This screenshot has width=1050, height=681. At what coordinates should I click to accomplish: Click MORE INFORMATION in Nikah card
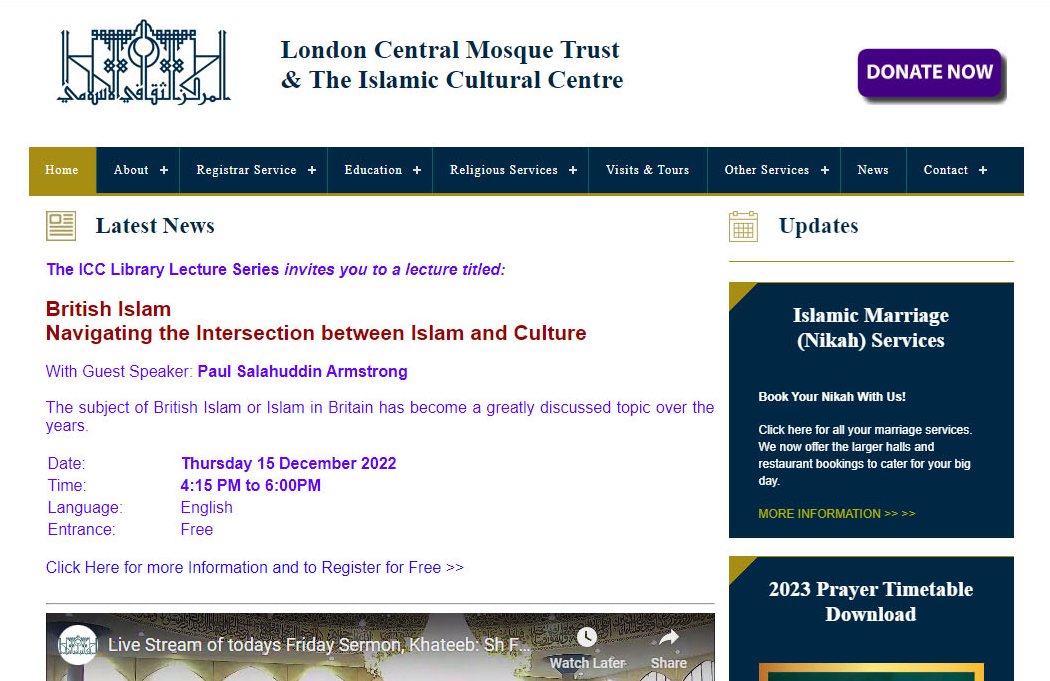[x=836, y=514]
